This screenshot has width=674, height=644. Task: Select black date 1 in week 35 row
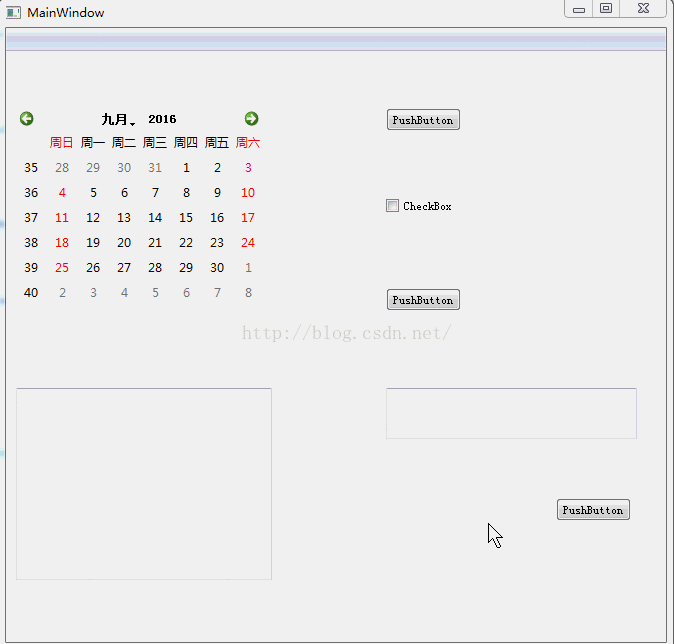pyautogui.click(x=186, y=168)
